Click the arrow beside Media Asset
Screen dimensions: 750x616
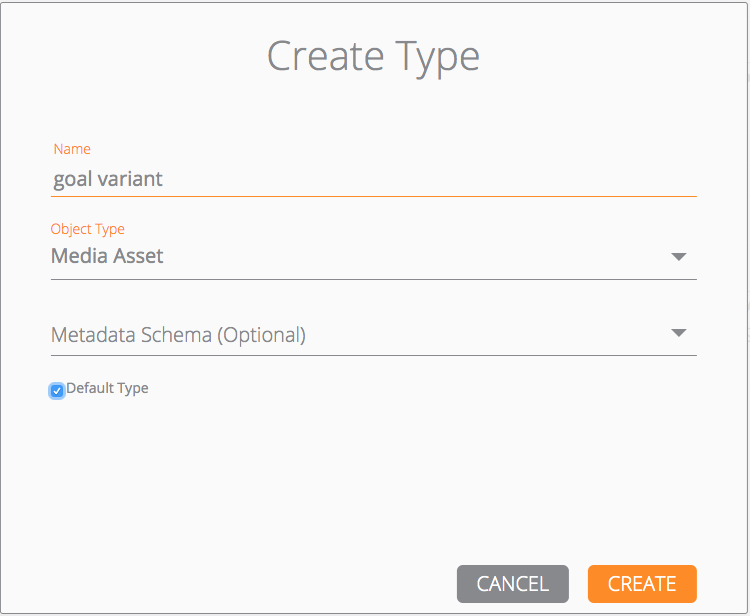679,257
